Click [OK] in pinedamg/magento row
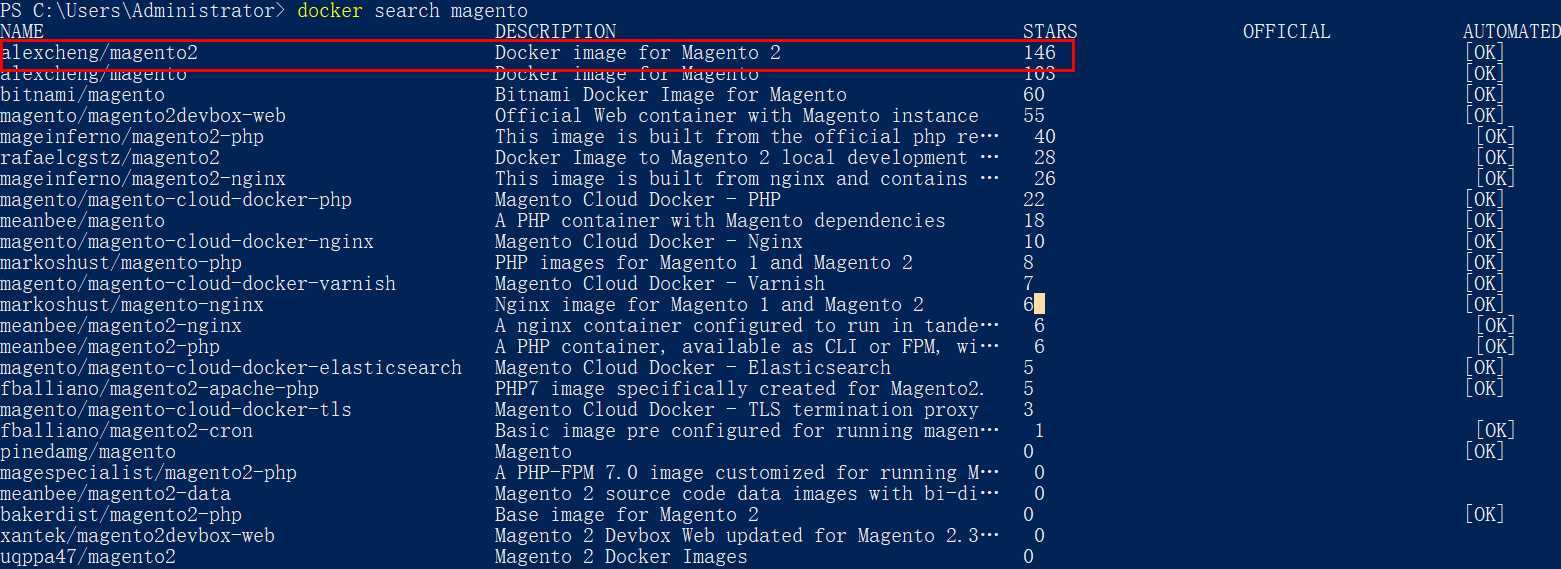 tap(1484, 452)
